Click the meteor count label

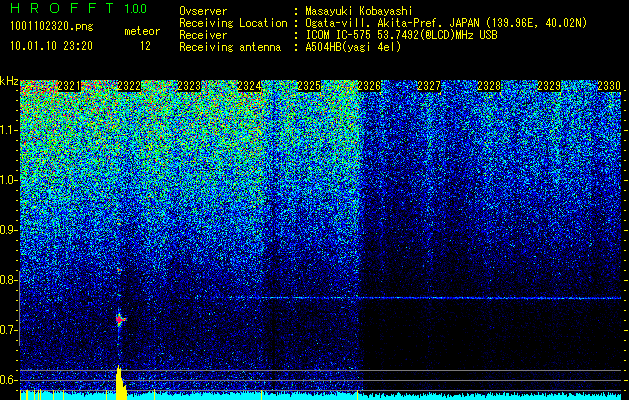coord(142,31)
